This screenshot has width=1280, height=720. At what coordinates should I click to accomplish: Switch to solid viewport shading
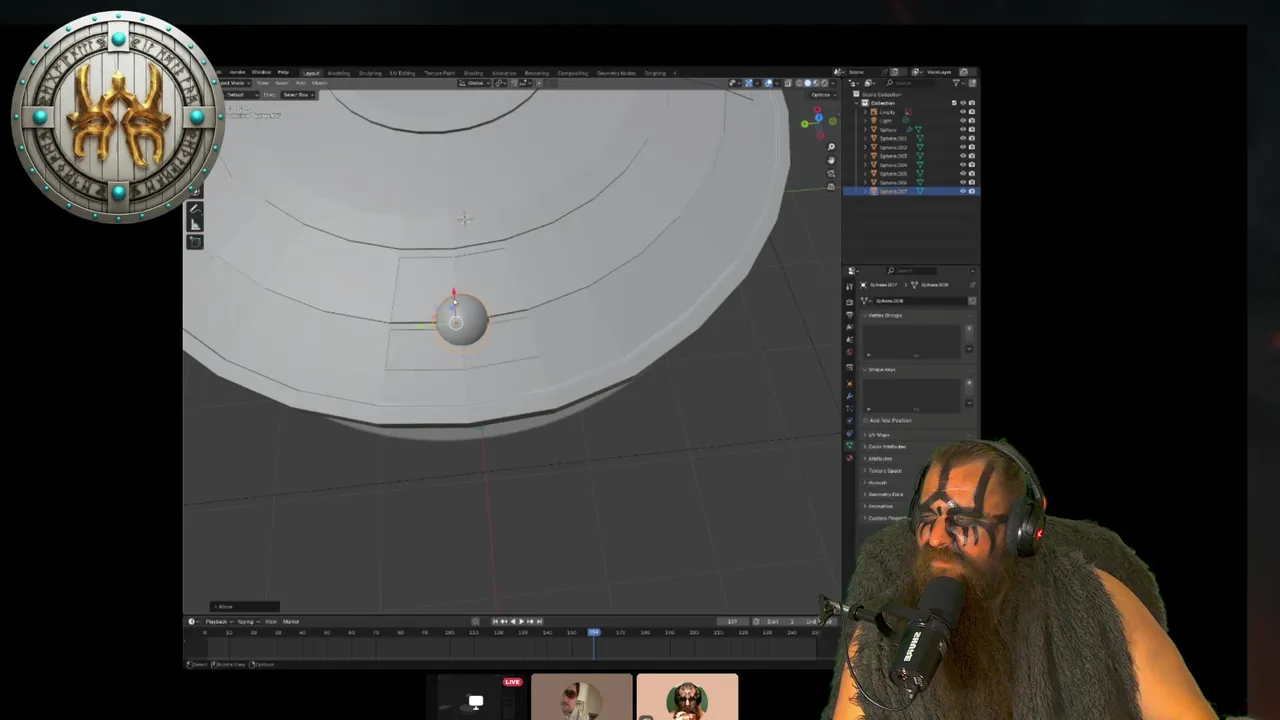(808, 83)
